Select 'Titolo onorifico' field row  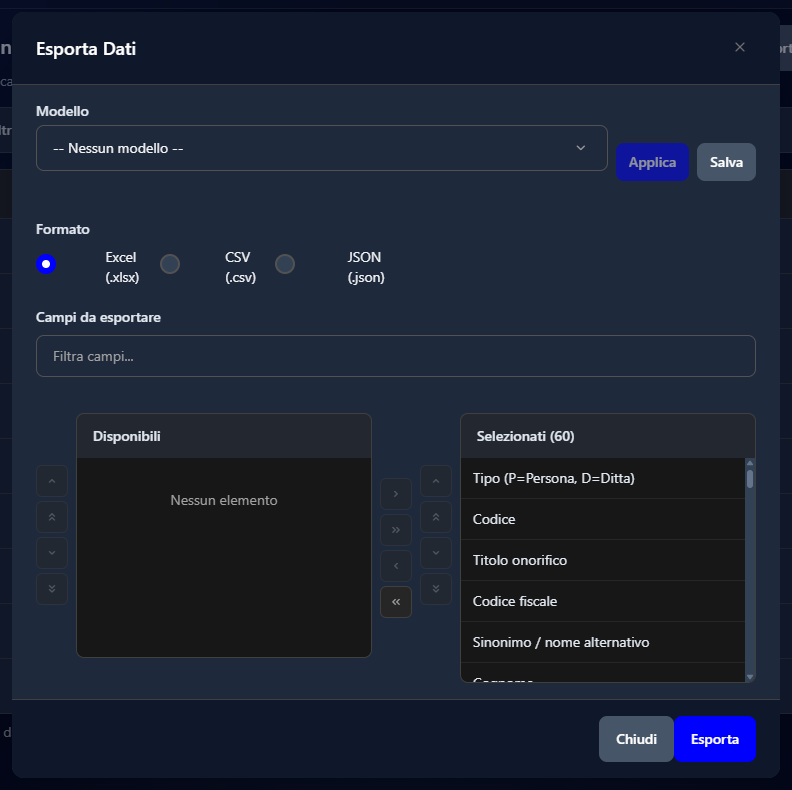[x=603, y=560]
